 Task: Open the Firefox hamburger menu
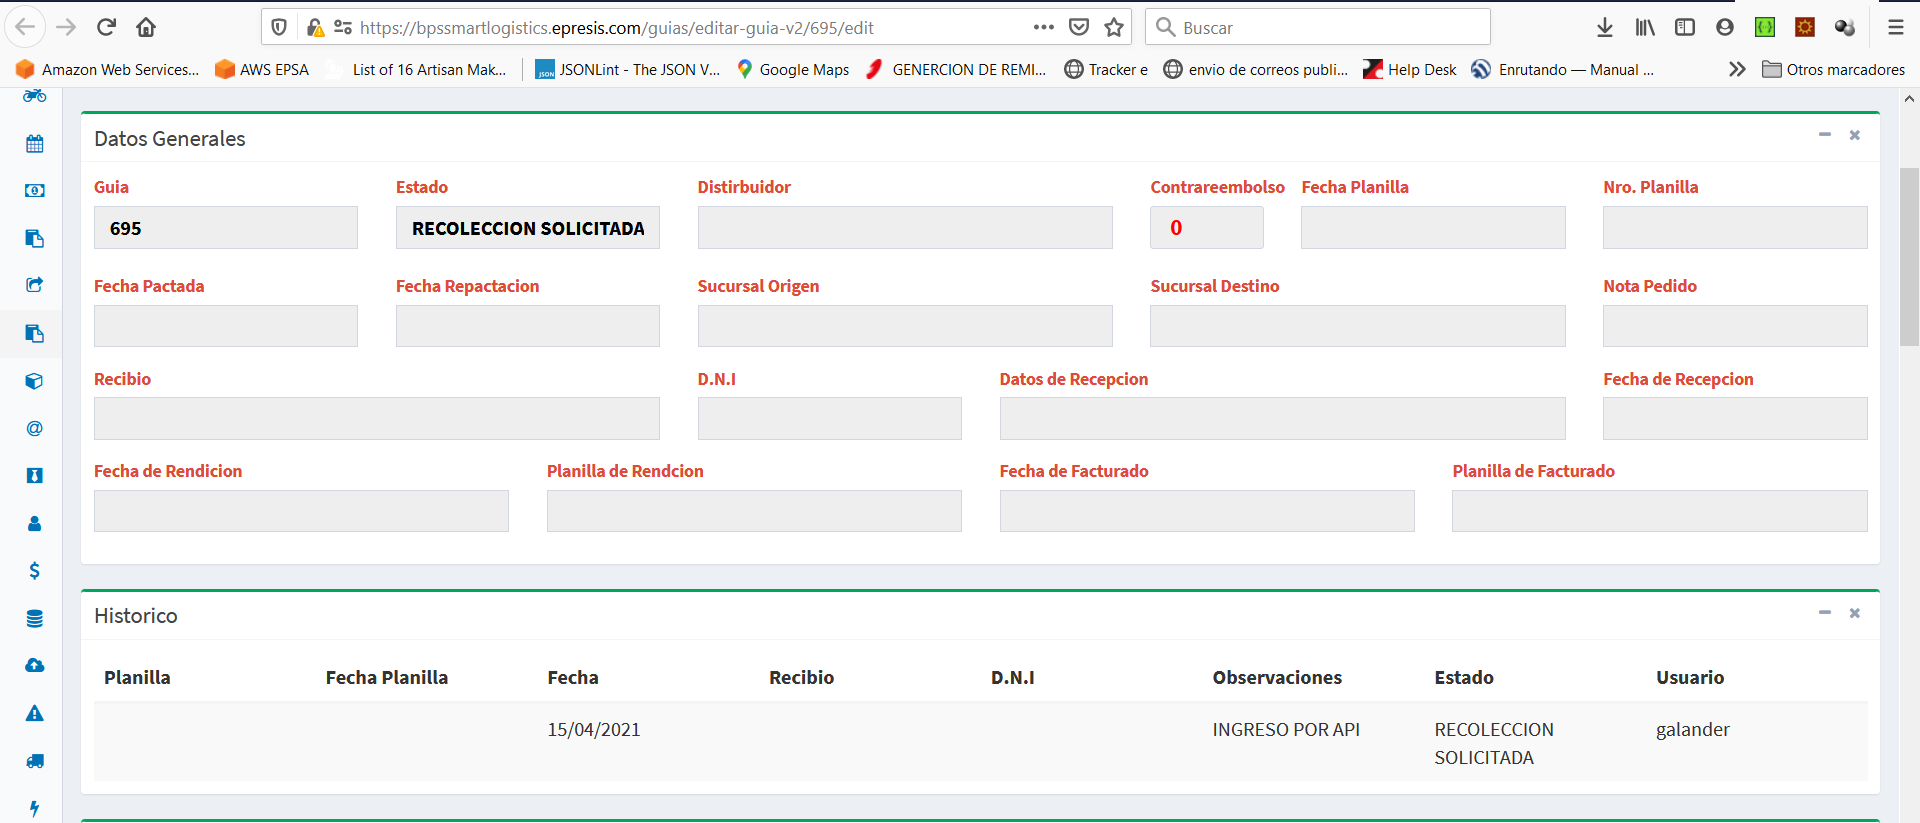coord(1895,28)
